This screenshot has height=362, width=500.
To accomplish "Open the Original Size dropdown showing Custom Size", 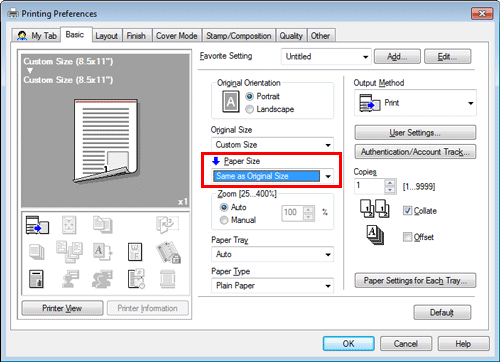I will click(x=272, y=145).
